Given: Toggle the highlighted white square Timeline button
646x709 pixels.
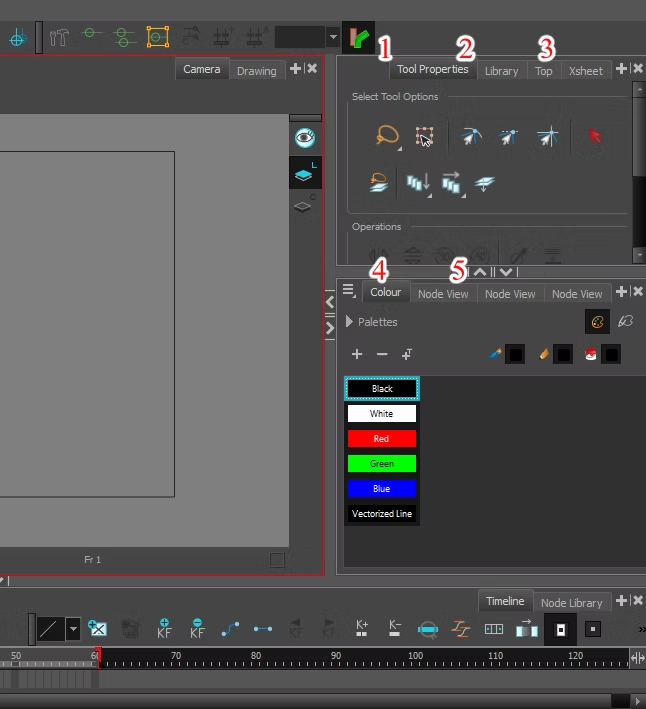Looking at the screenshot, I should [x=561, y=629].
